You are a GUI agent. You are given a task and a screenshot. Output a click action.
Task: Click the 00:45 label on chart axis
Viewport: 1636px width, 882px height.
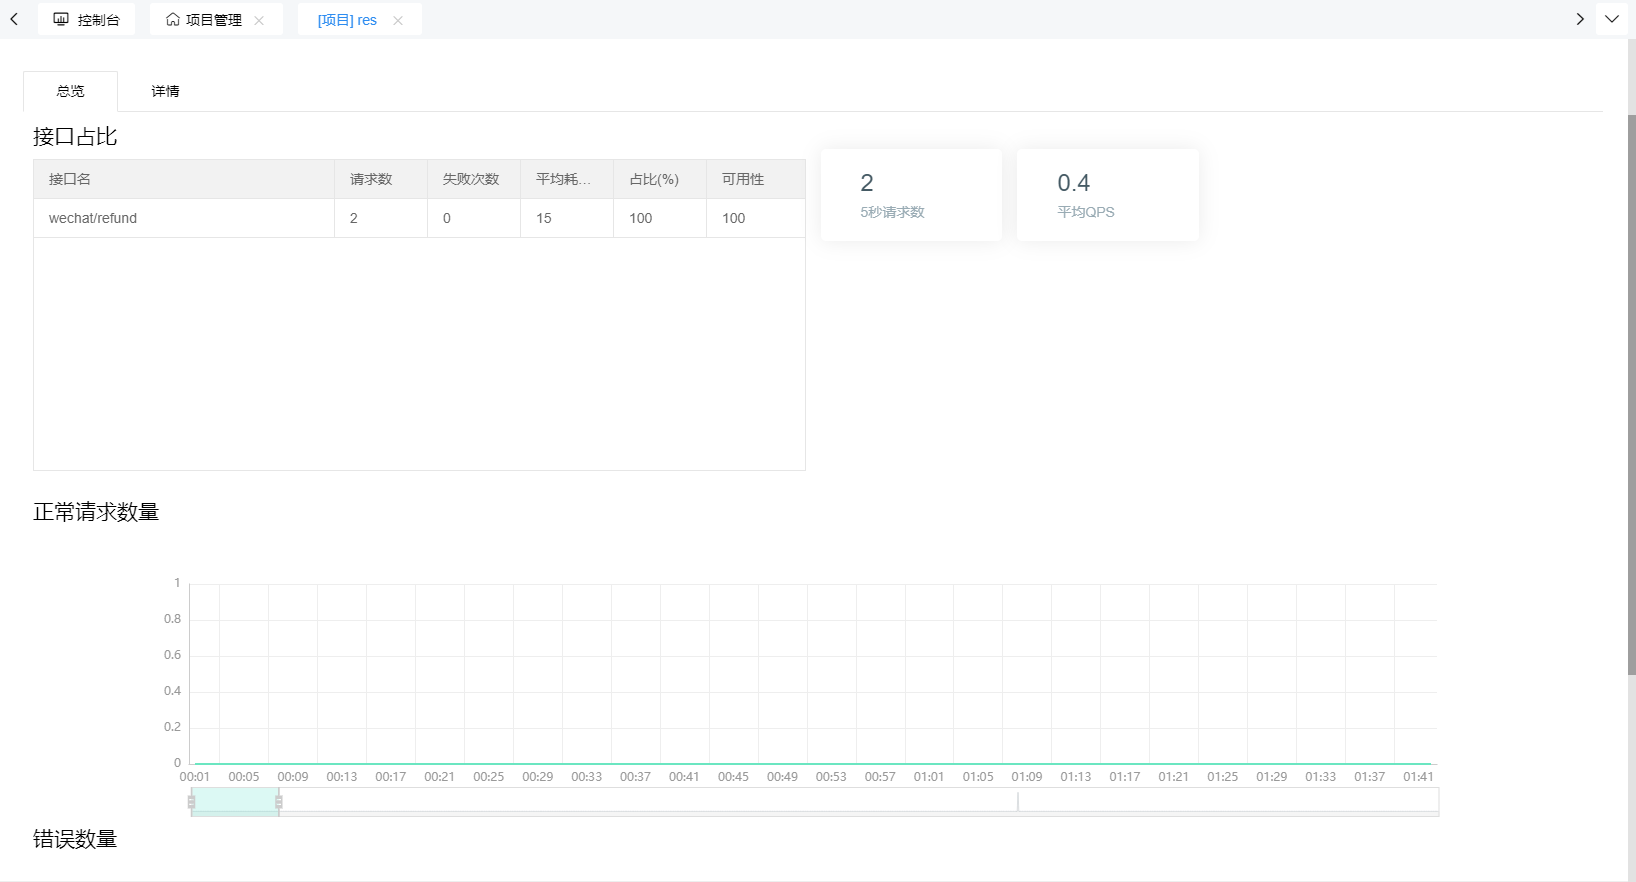[x=733, y=777]
